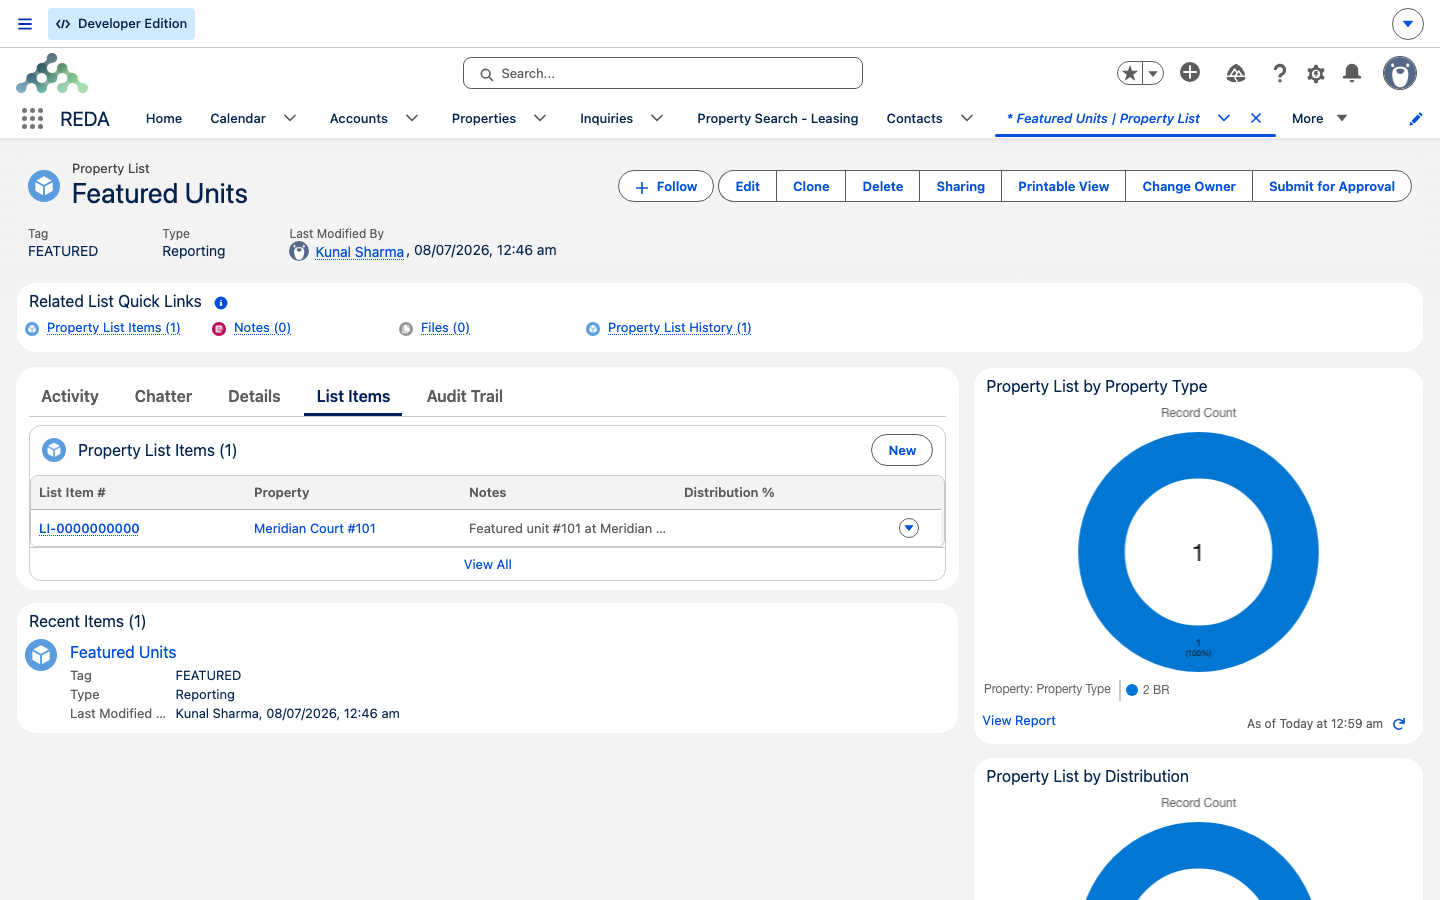Switch to the Details tab
Screen dimensions: 1440x900
[x=254, y=396]
